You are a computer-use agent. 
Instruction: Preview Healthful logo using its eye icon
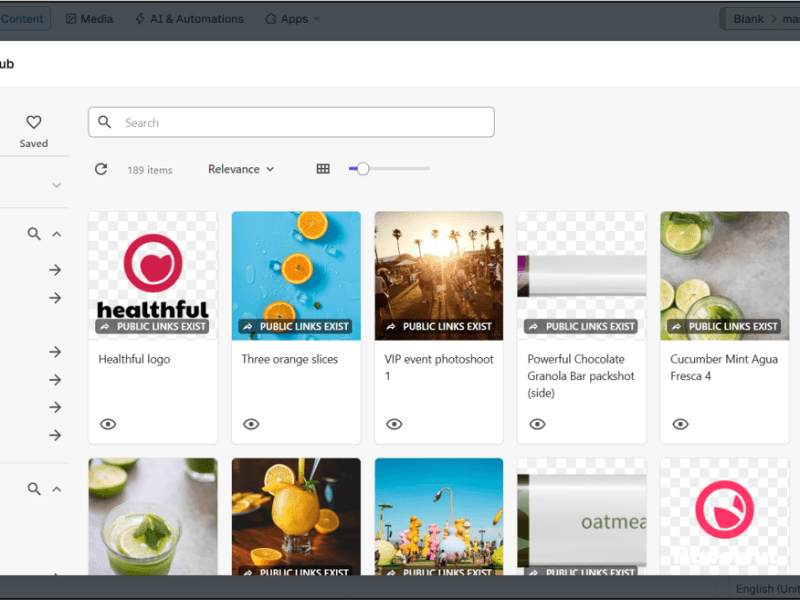pyautogui.click(x=108, y=424)
